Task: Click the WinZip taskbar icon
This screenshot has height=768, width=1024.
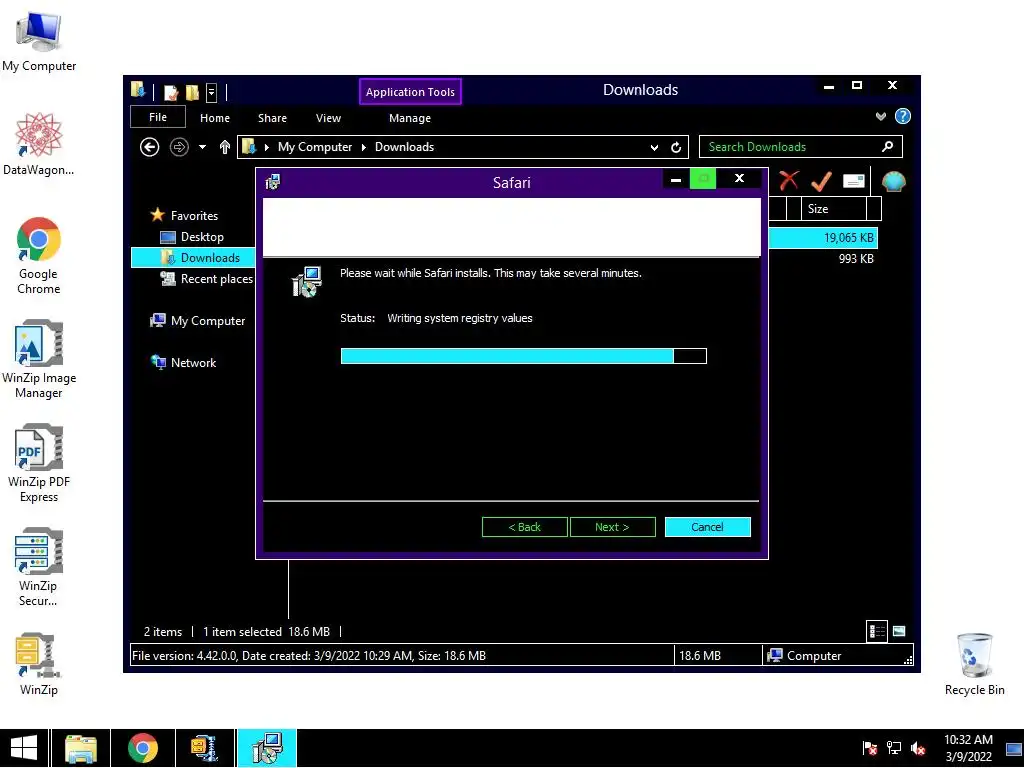Action: click(204, 748)
